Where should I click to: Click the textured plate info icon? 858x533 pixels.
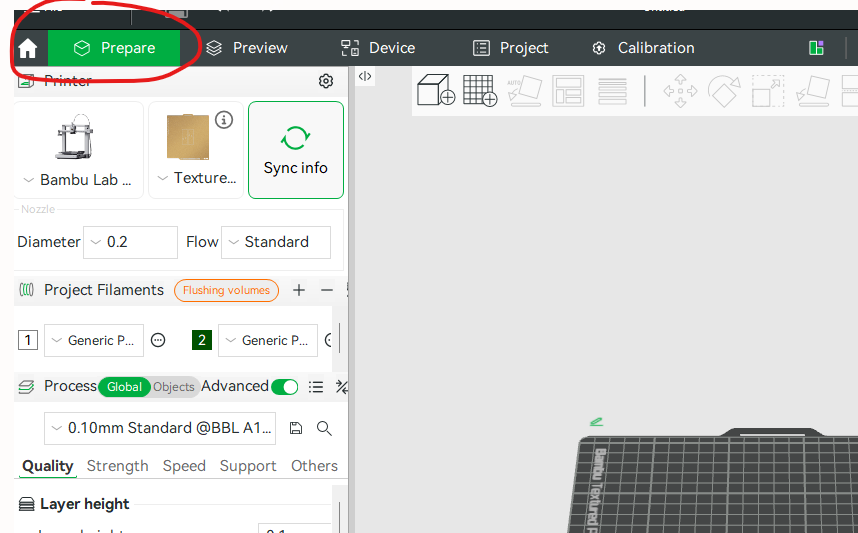pos(224,120)
